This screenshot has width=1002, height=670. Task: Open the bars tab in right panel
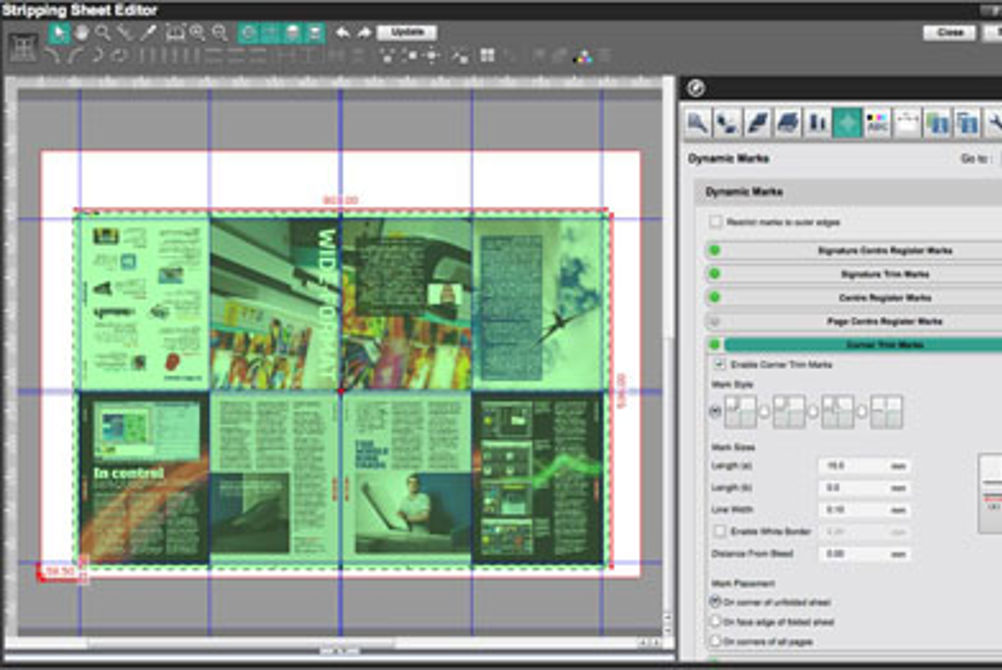[x=817, y=122]
